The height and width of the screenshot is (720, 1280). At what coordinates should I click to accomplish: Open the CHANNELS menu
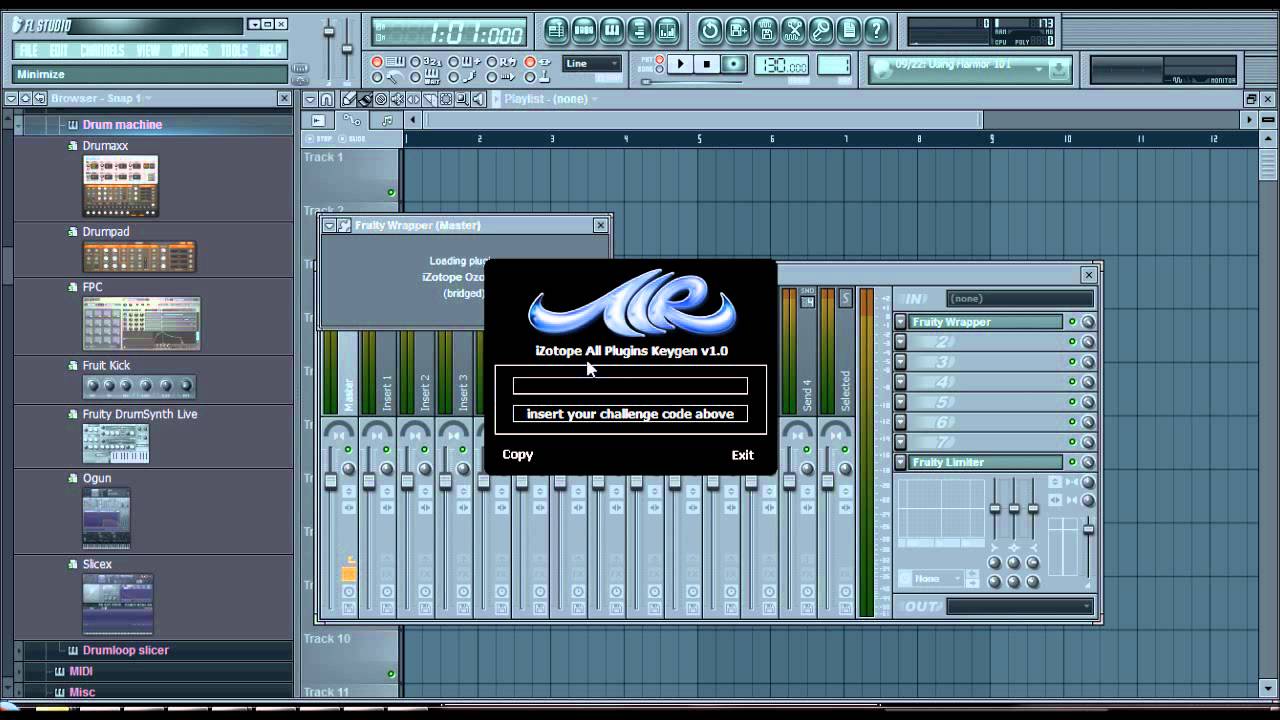[102, 50]
